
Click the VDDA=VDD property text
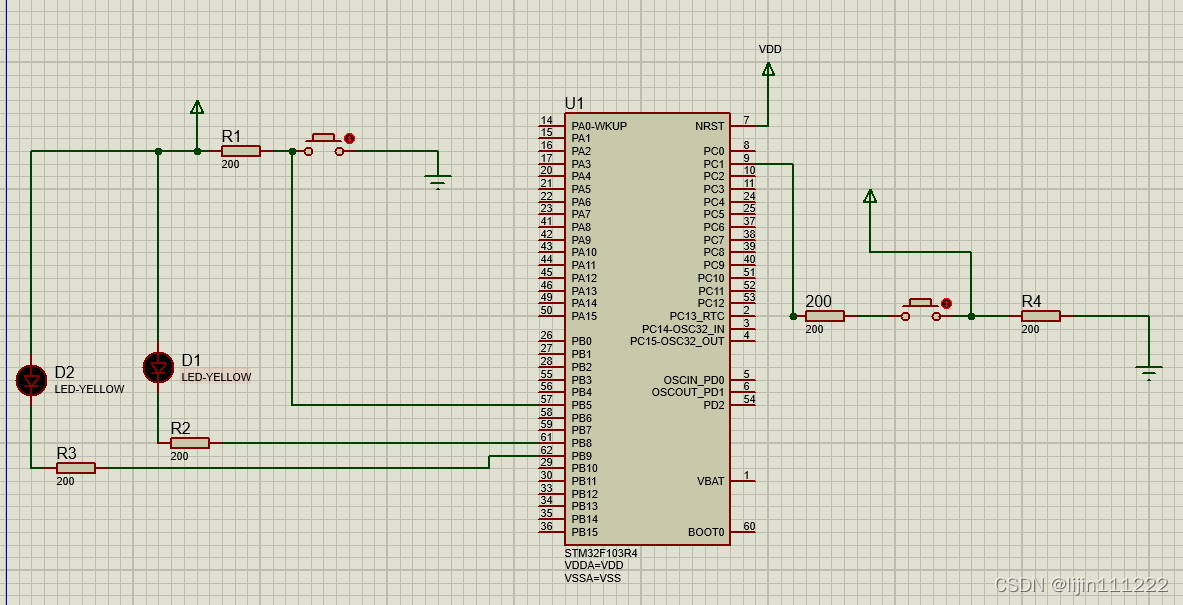pyautogui.click(x=594, y=565)
